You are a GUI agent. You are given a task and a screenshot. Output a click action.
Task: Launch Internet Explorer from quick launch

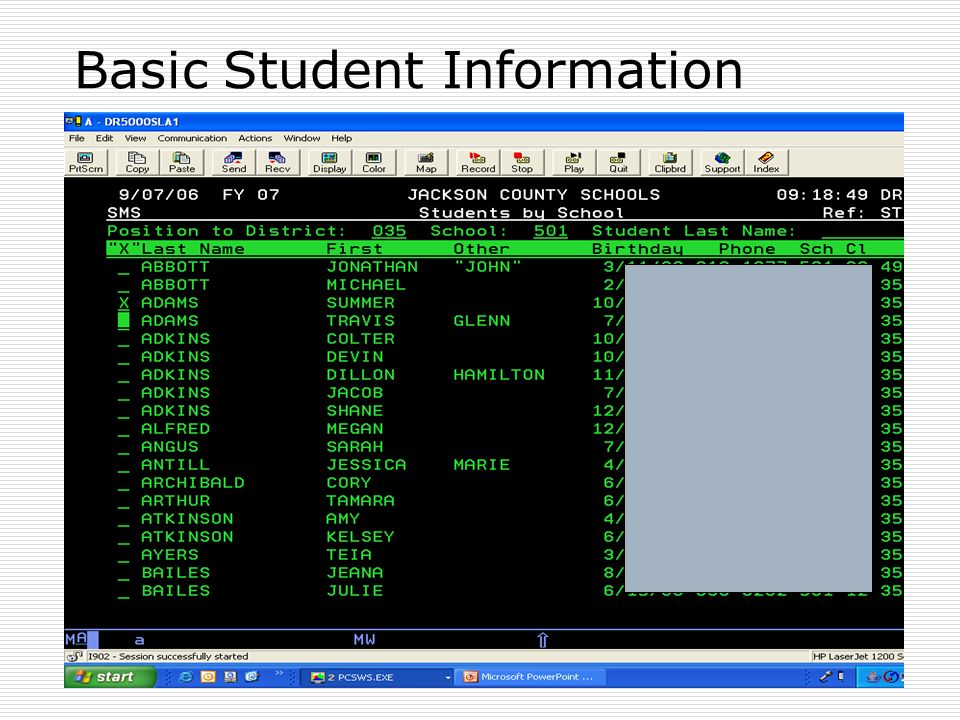(x=186, y=677)
